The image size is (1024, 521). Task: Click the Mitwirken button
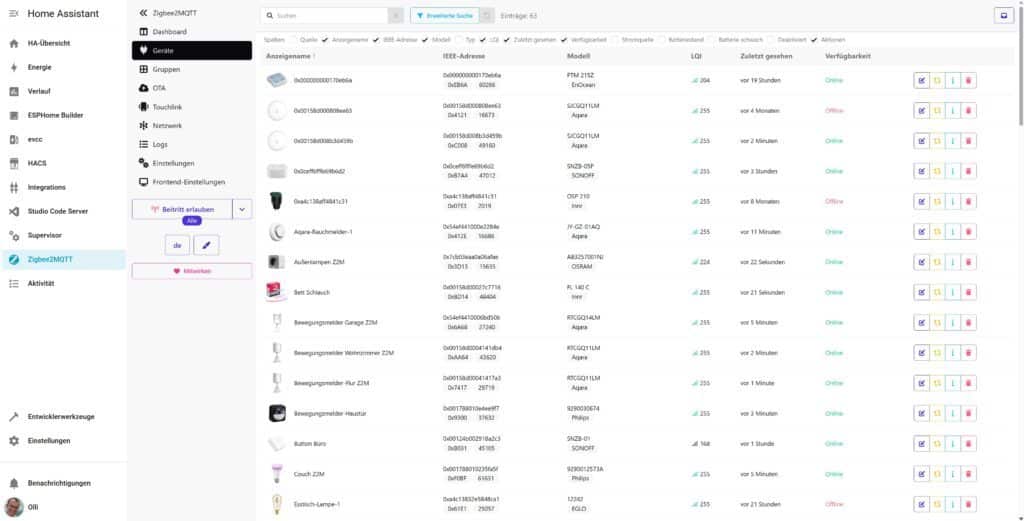[191, 271]
